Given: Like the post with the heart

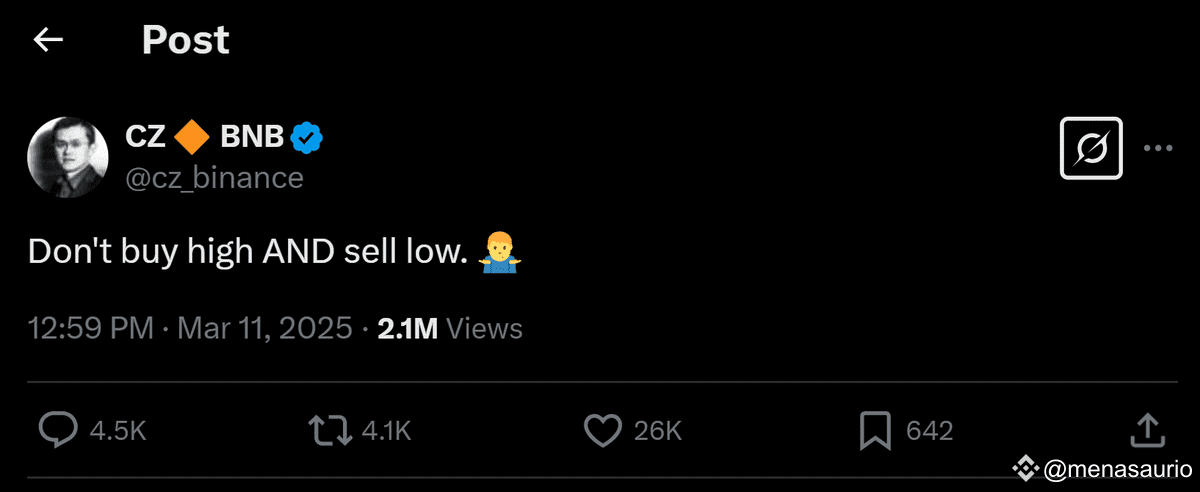Looking at the screenshot, I should [x=602, y=430].
